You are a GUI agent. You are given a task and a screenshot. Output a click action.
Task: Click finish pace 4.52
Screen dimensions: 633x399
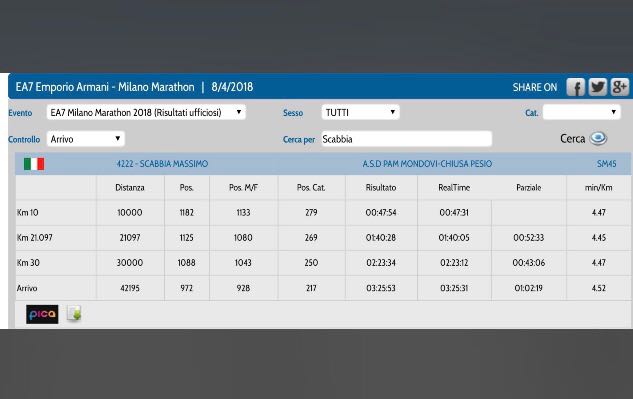(x=598, y=288)
